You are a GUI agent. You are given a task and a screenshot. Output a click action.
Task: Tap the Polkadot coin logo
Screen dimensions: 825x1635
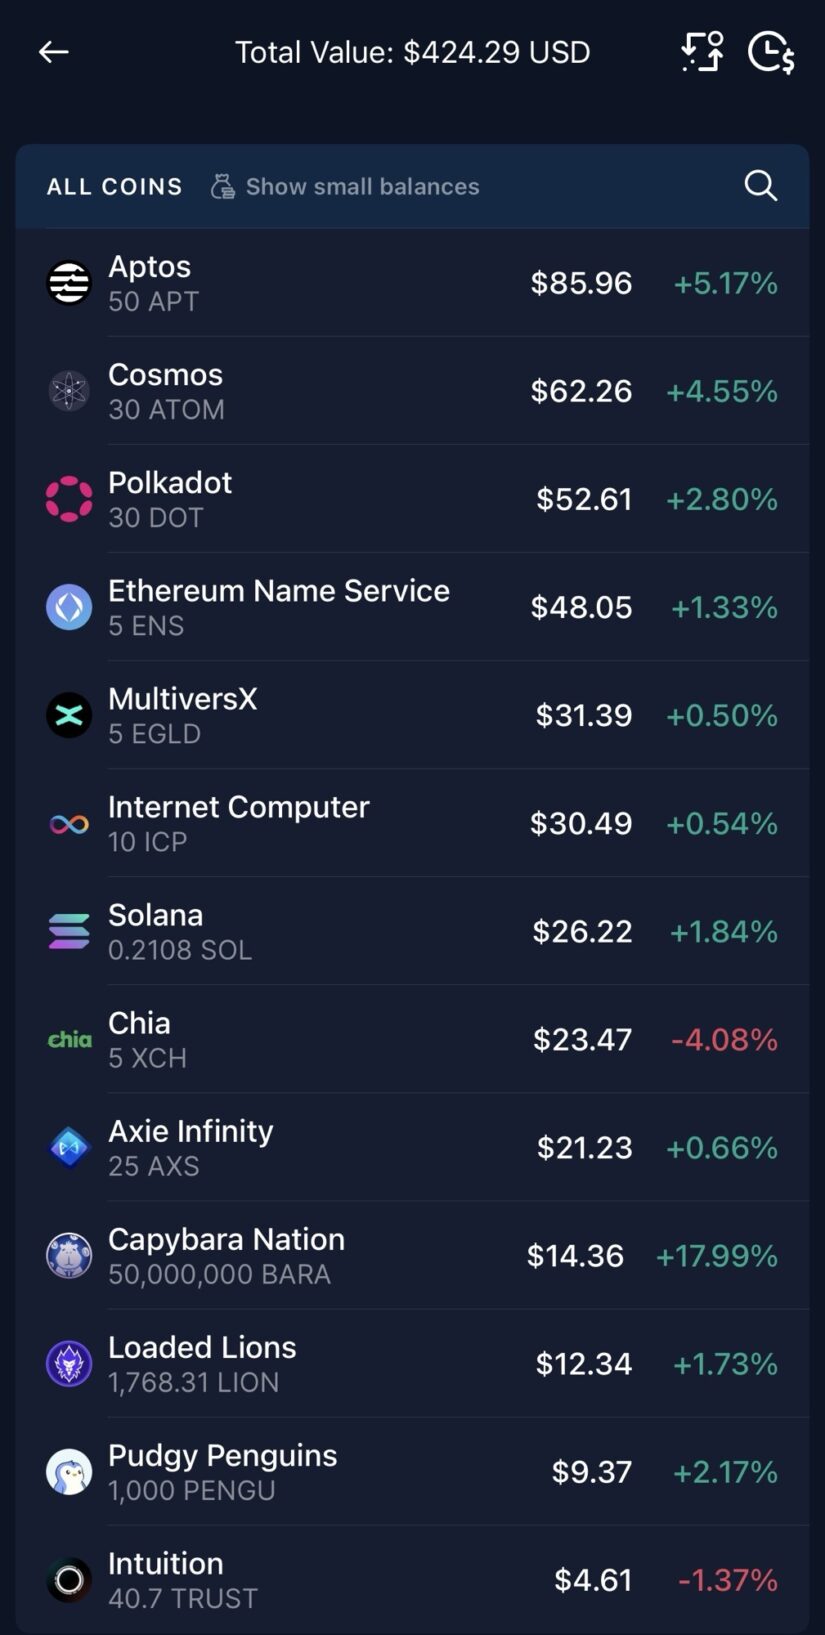pyautogui.click(x=69, y=499)
